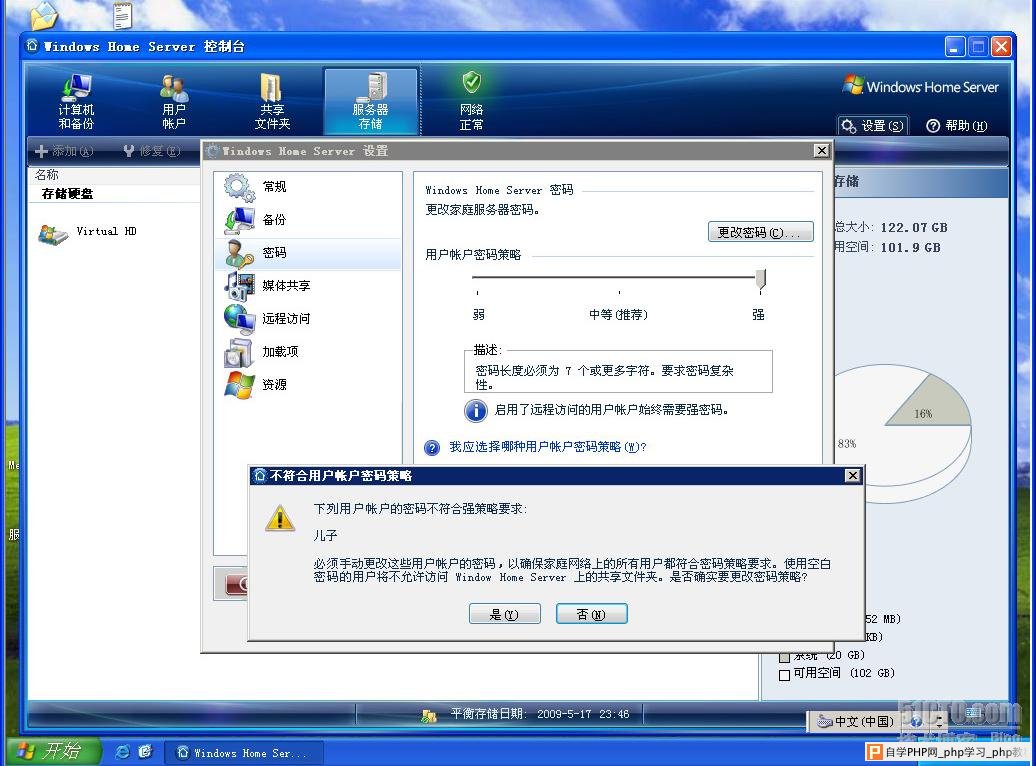Decline with 否(N) button
The width and height of the screenshot is (1036, 766).
[x=591, y=614]
